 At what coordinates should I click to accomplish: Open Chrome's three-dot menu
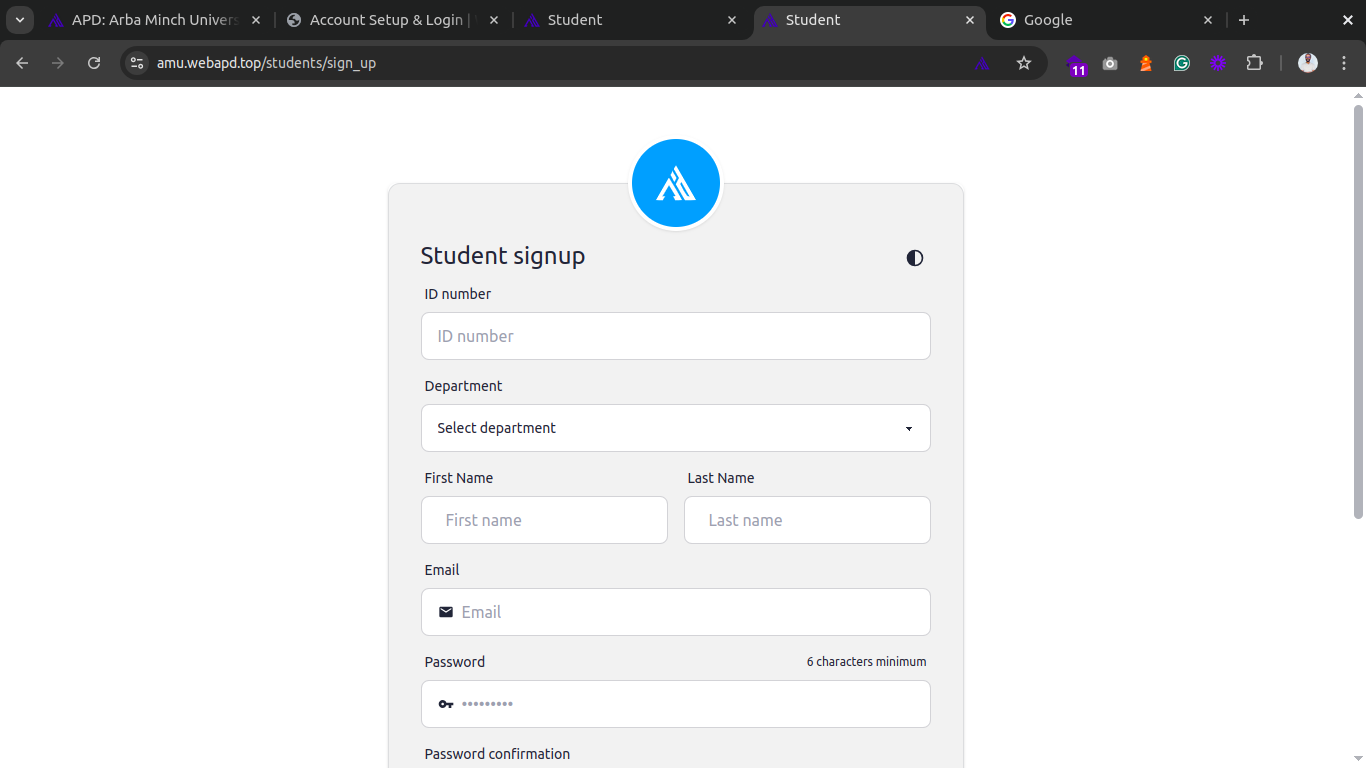(x=1346, y=63)
